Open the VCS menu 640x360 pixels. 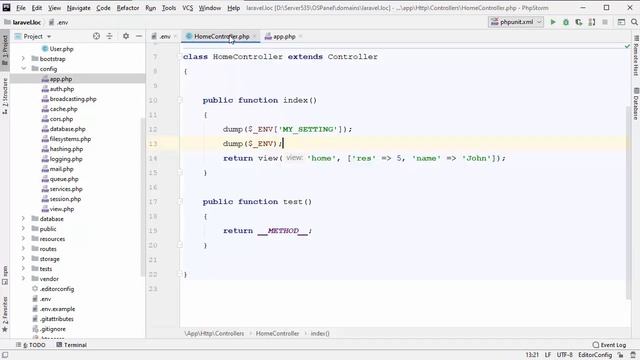[187, 8]
